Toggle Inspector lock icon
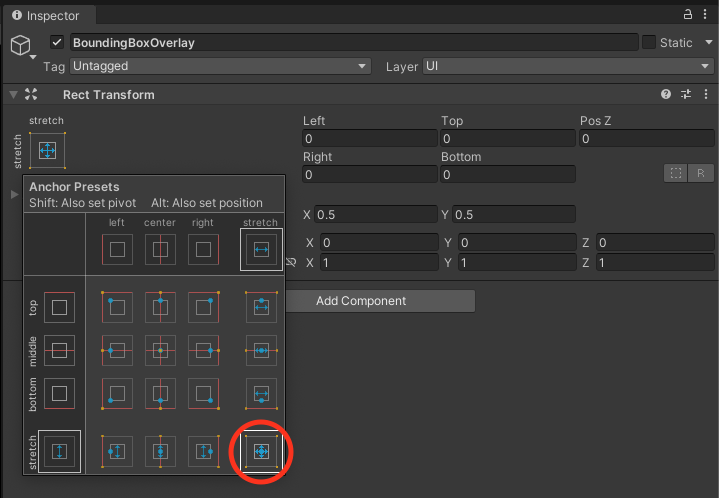This screenshot has height=498, width=719. pos(687,14)
